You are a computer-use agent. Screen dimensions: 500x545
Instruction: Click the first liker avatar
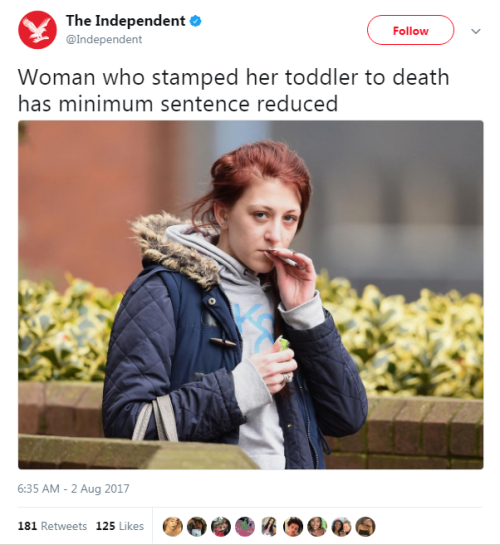tap(172, 527)
